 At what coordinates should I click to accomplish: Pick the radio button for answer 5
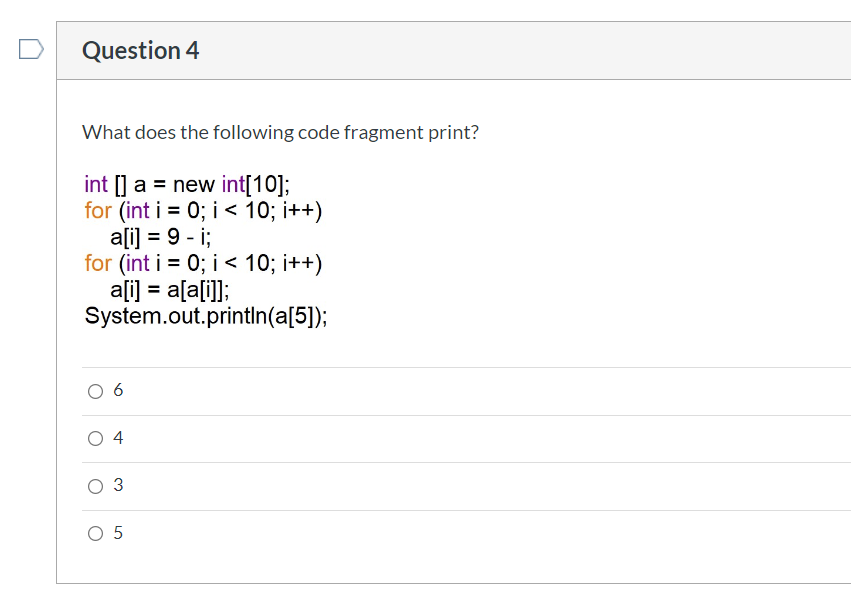click(x=96, y=533)
